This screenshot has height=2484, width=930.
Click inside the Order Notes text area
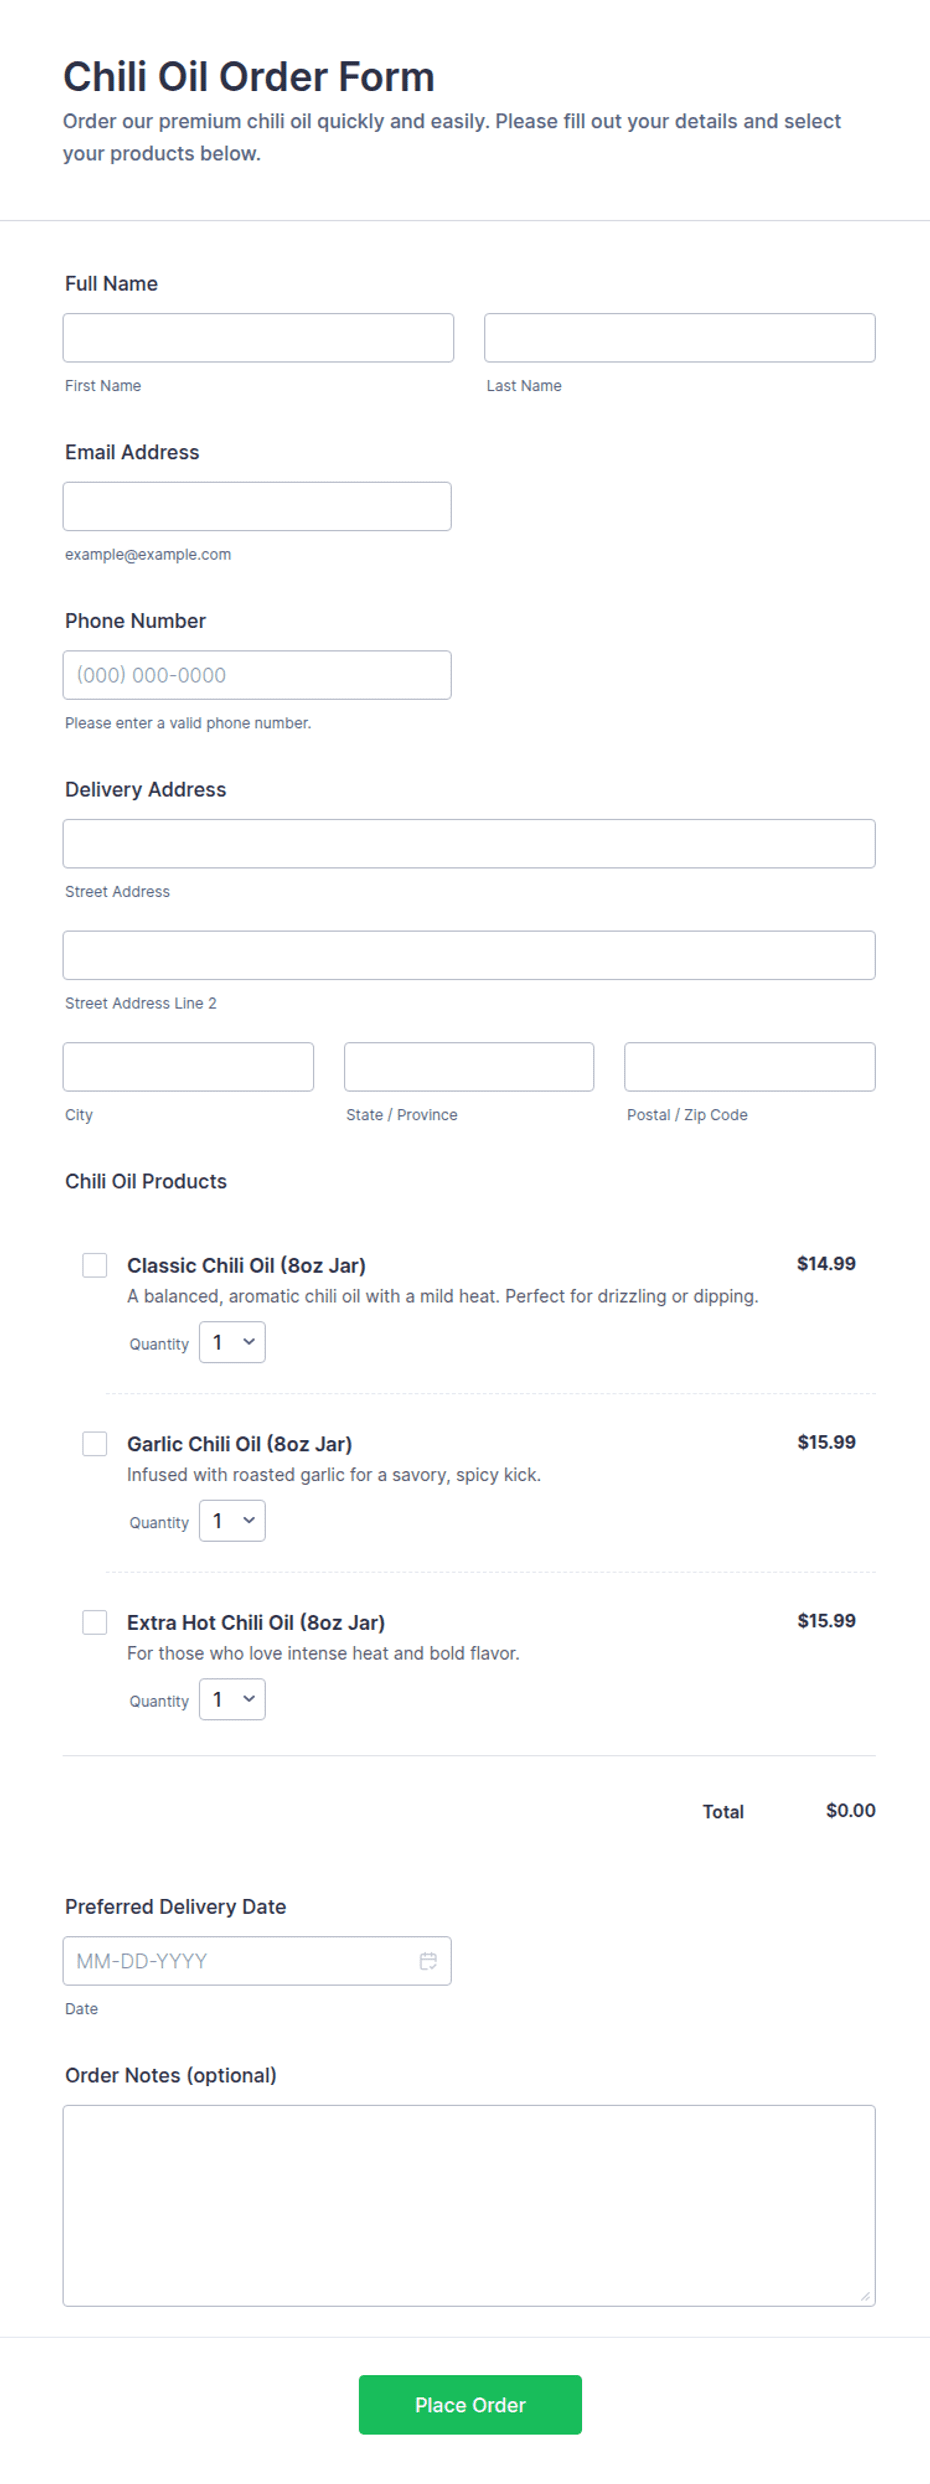point(469,2206)
